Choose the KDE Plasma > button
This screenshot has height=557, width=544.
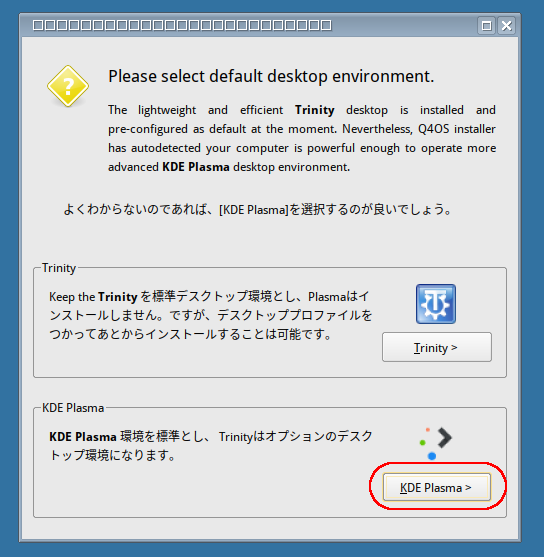[437, 487]
